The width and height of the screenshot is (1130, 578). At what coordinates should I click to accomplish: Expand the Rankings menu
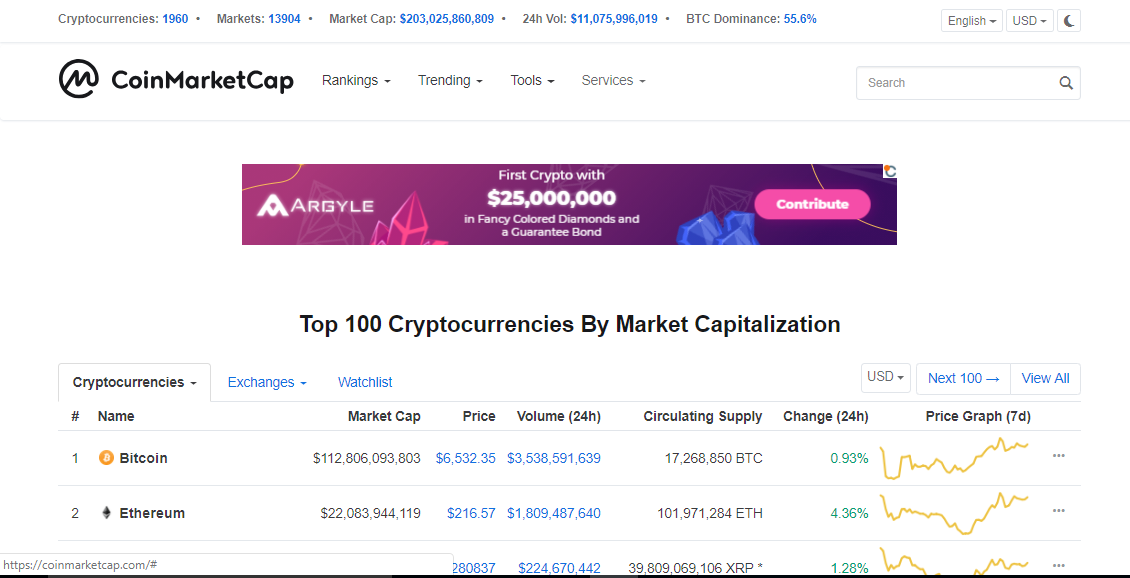pyautogui.click(x=356, y=81)
